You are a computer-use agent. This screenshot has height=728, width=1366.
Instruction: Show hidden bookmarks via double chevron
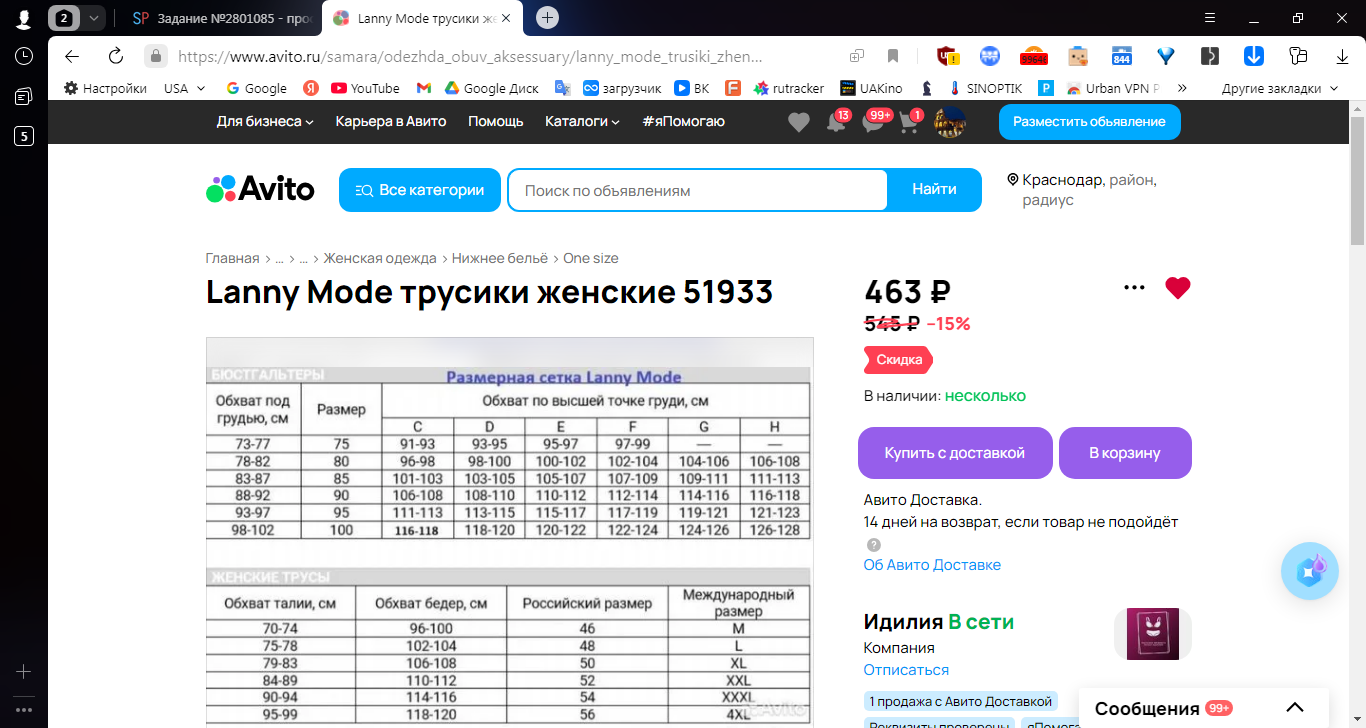[x=1182, y=88]
